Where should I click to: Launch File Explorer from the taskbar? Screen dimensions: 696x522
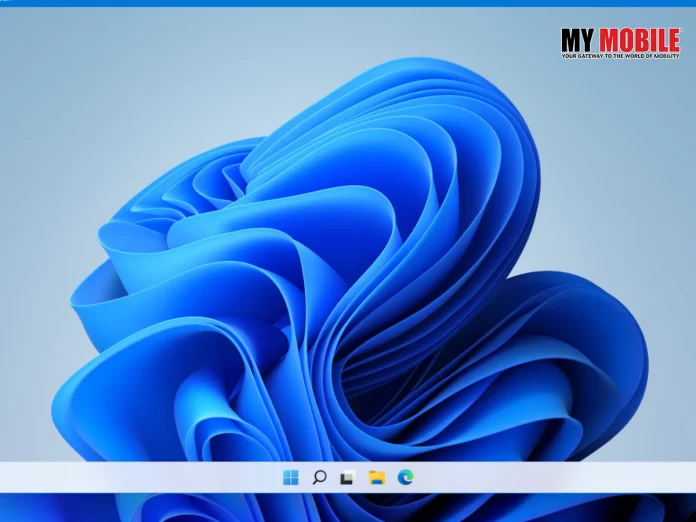(377, 478)
